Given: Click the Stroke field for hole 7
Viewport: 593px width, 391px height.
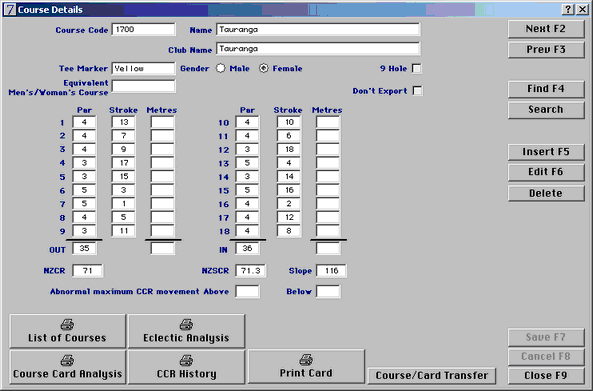Looking at the screenshot, I should tap(124, 204).
